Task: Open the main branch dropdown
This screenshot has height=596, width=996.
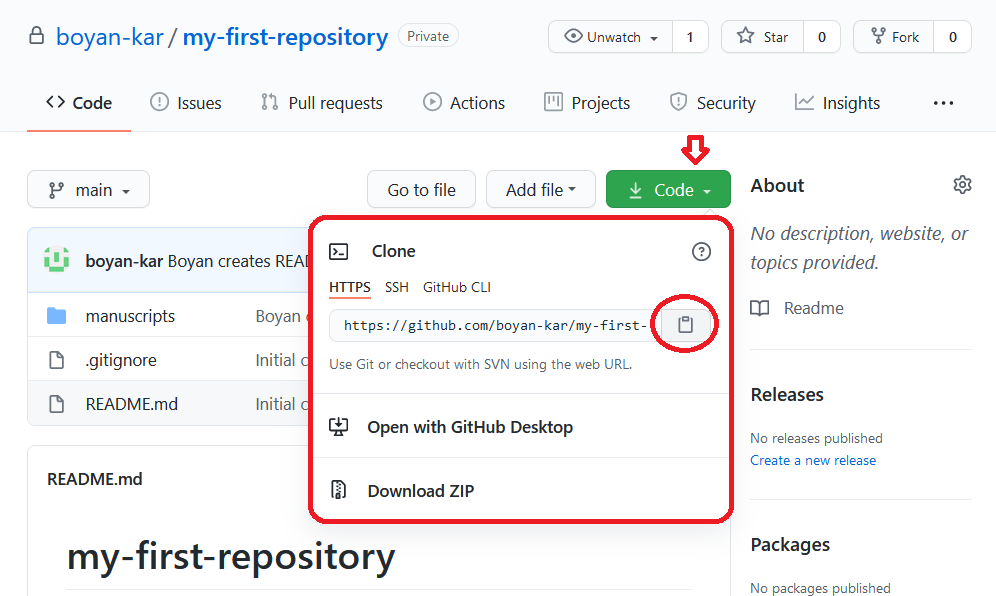Action: pos(88,189)
